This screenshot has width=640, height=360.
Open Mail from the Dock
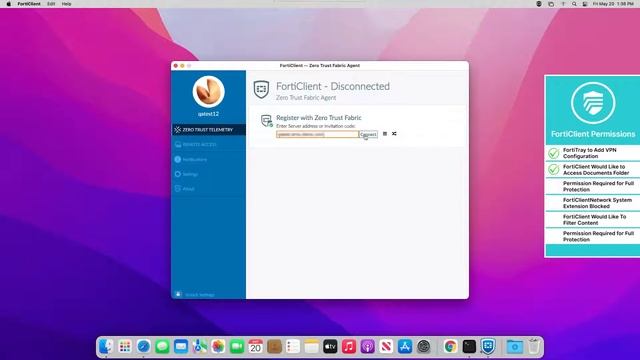[181, 347]
